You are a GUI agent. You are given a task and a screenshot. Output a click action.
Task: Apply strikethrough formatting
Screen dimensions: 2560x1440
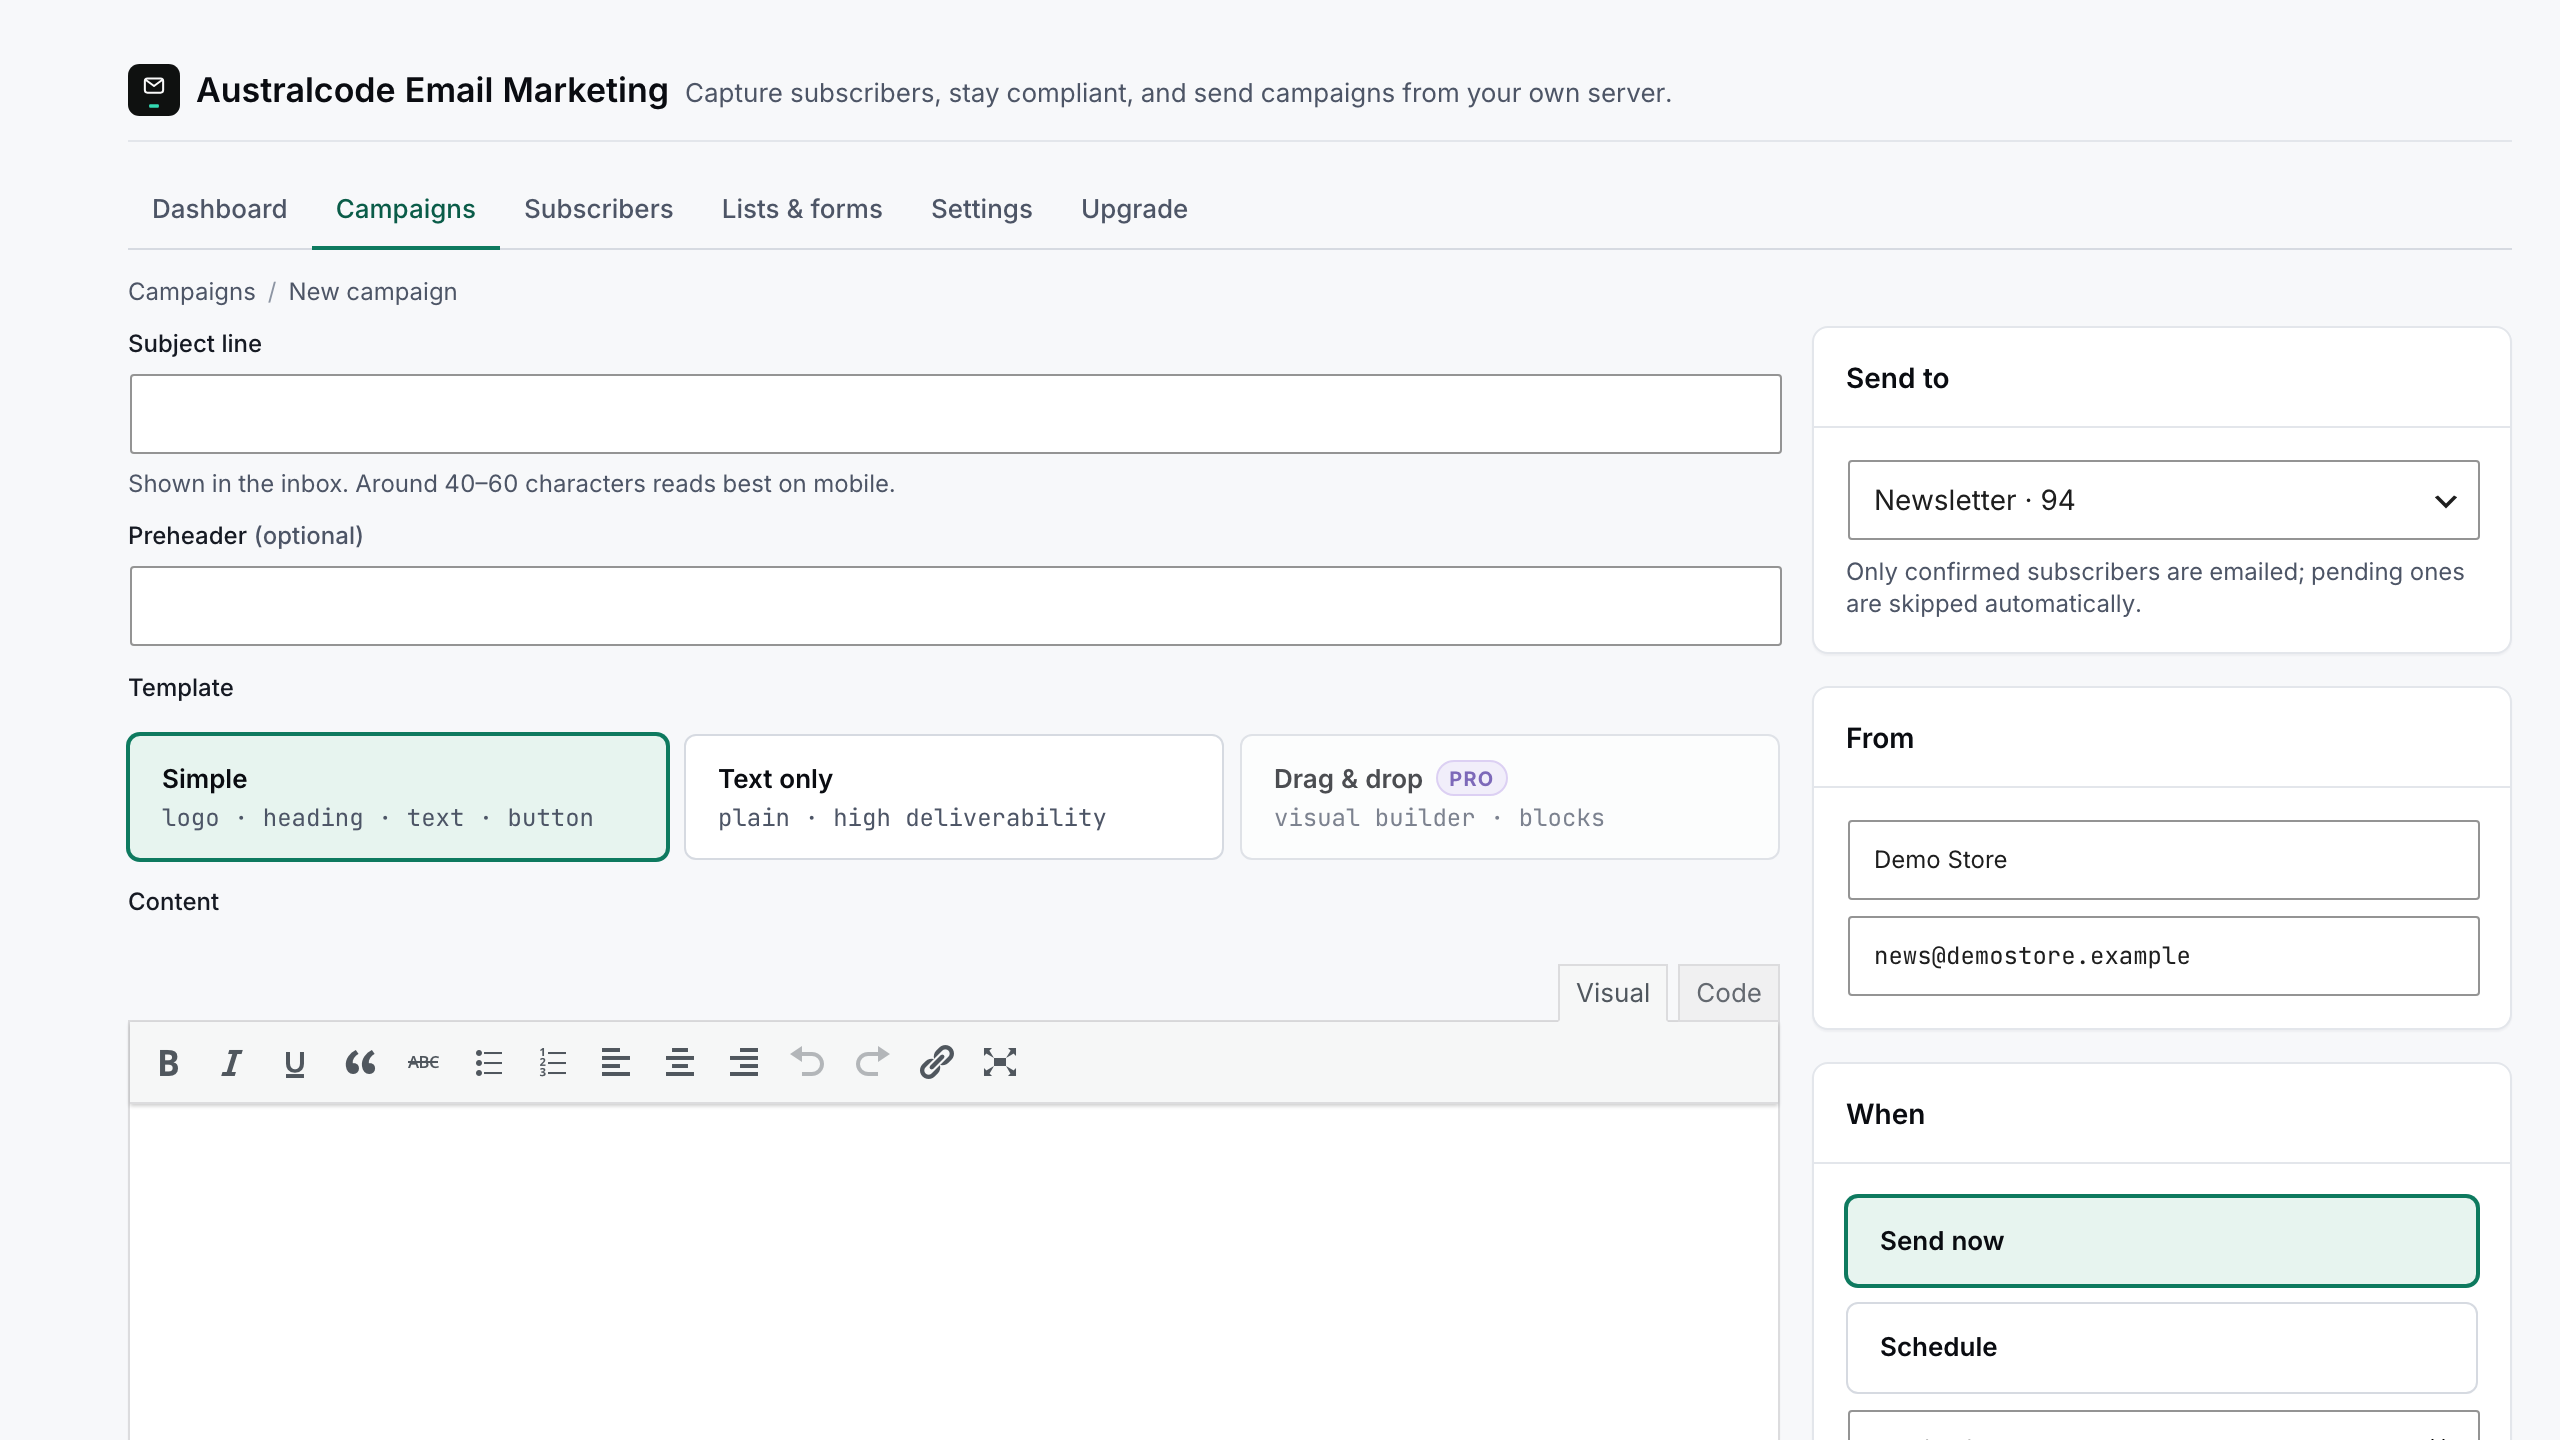(424, 1062)
